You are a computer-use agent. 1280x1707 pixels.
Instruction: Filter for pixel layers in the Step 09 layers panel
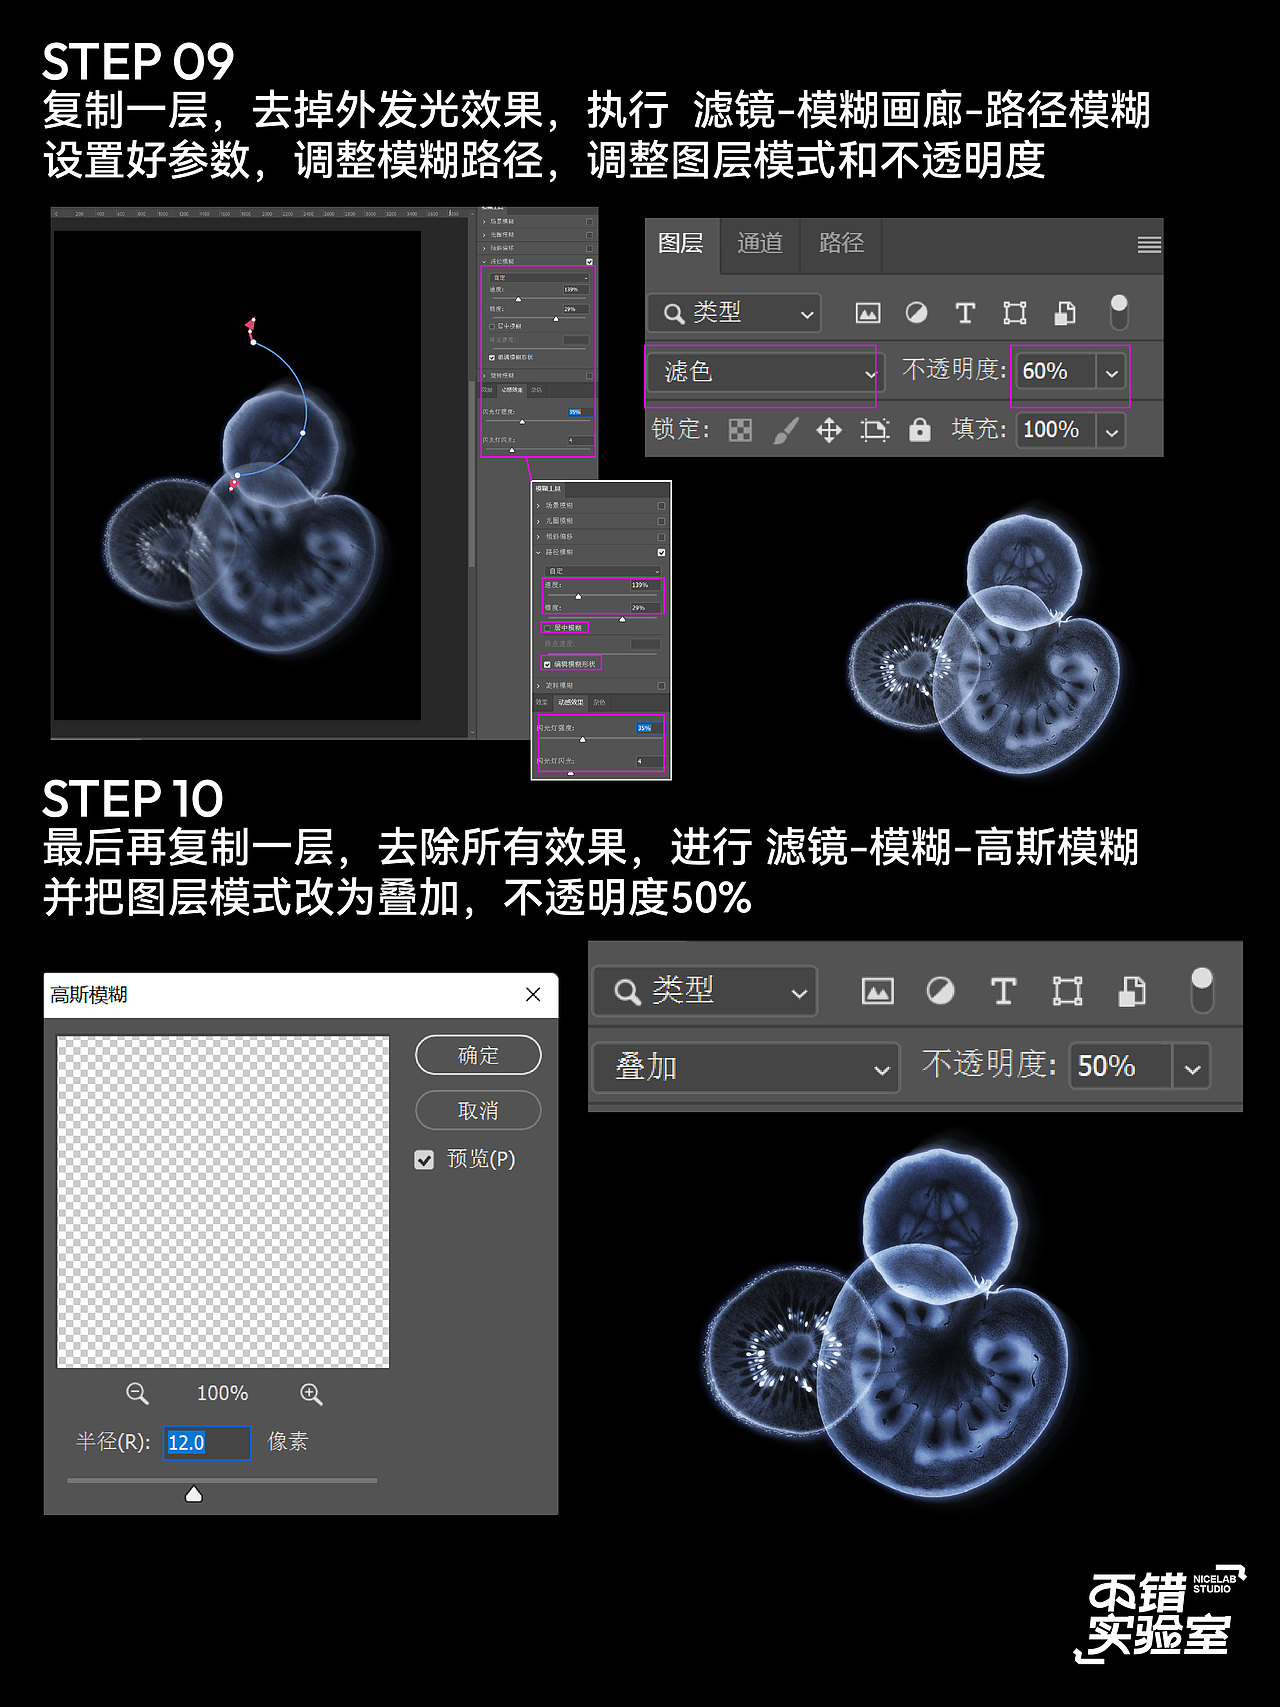pos(868,313)
